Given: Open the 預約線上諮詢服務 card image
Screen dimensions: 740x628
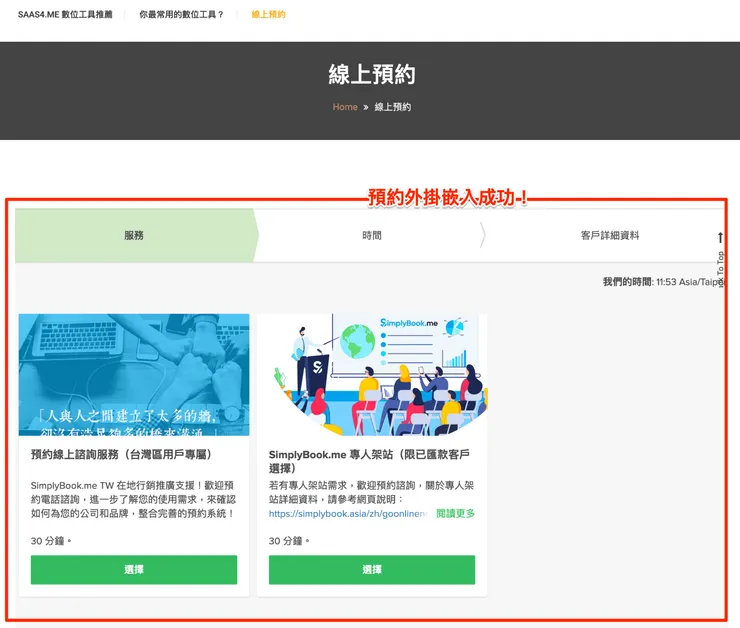Looking at the screenshot, I should pos(134,375).
